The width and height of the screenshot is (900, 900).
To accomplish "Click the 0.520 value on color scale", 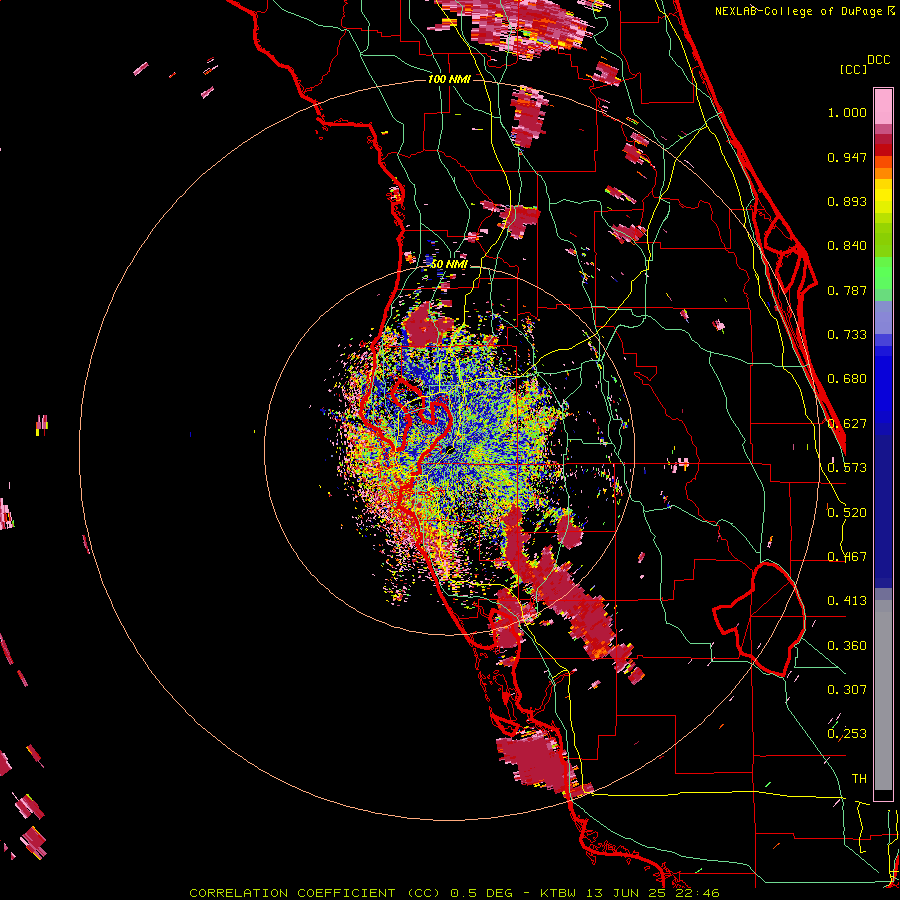I will point(847,513).
